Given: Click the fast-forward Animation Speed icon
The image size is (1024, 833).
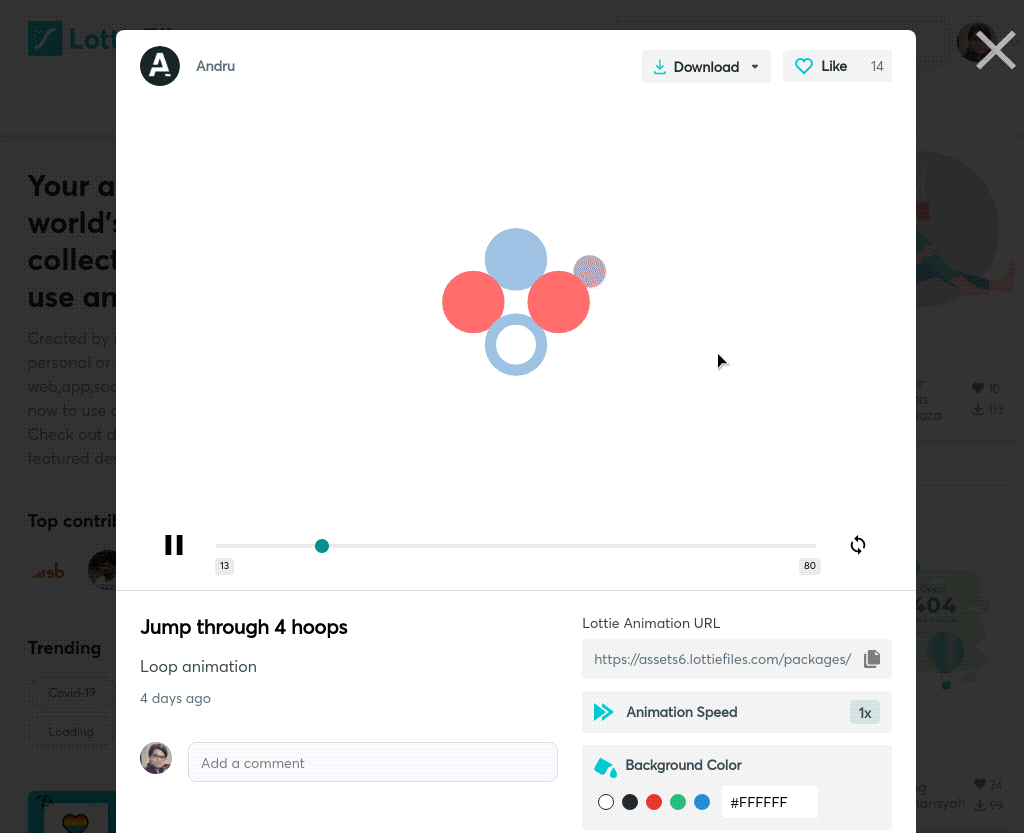Looking at the screenshot, I should coord(603,711).
